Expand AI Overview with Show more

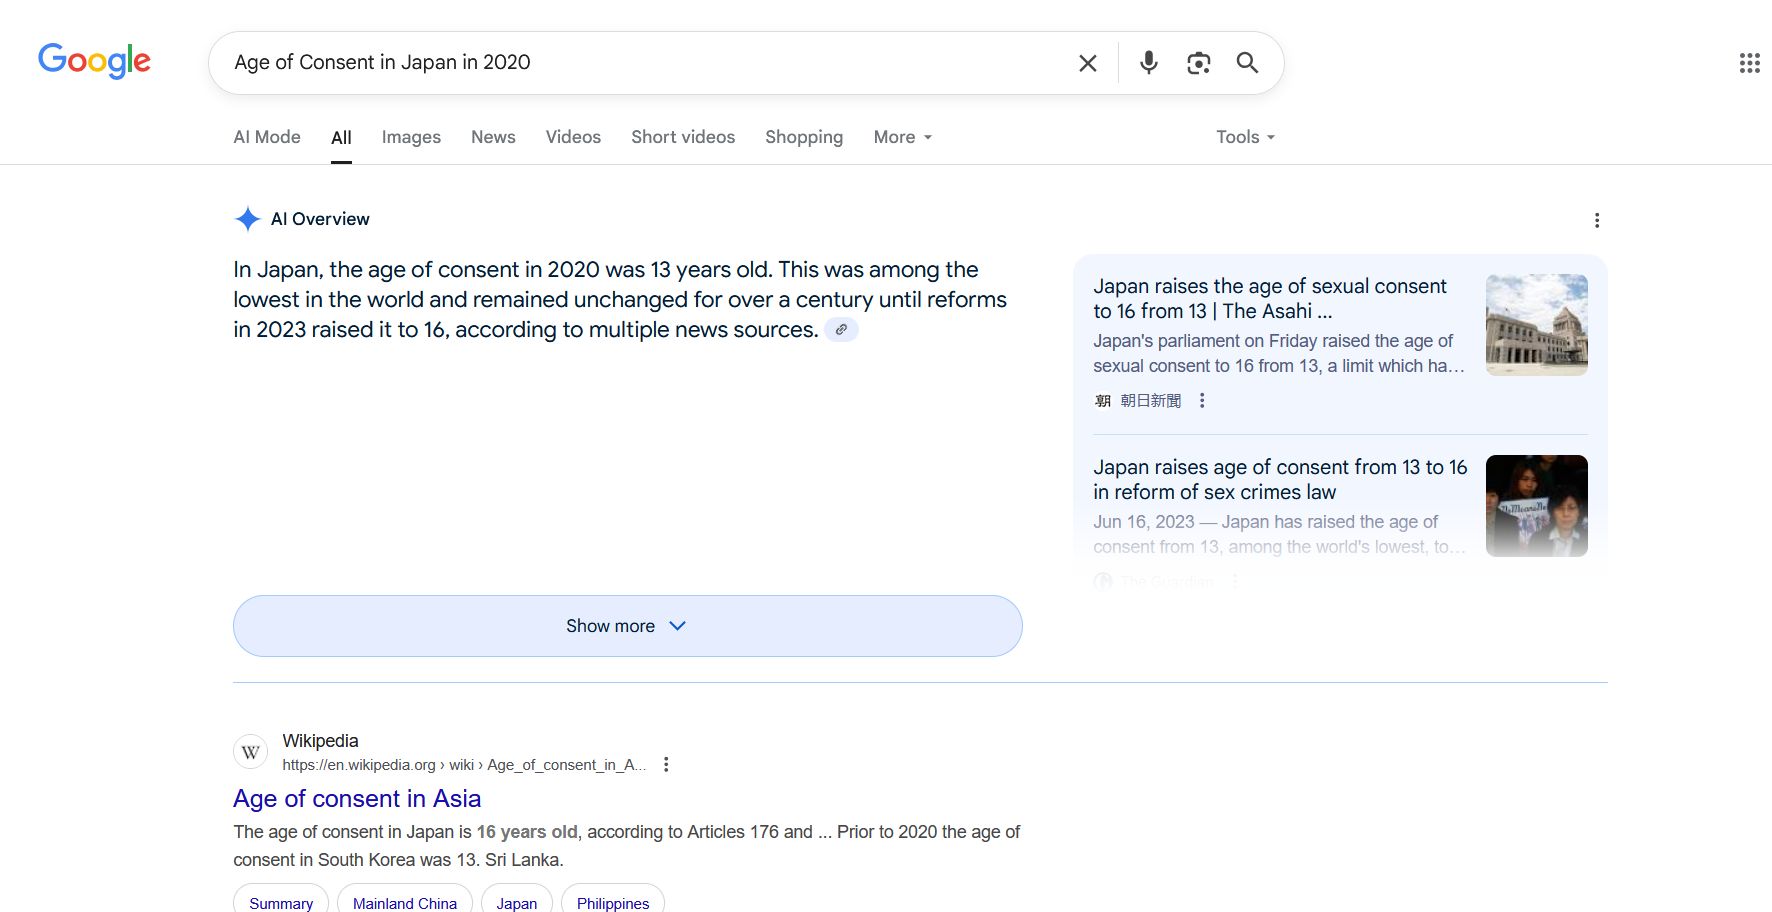628,626
